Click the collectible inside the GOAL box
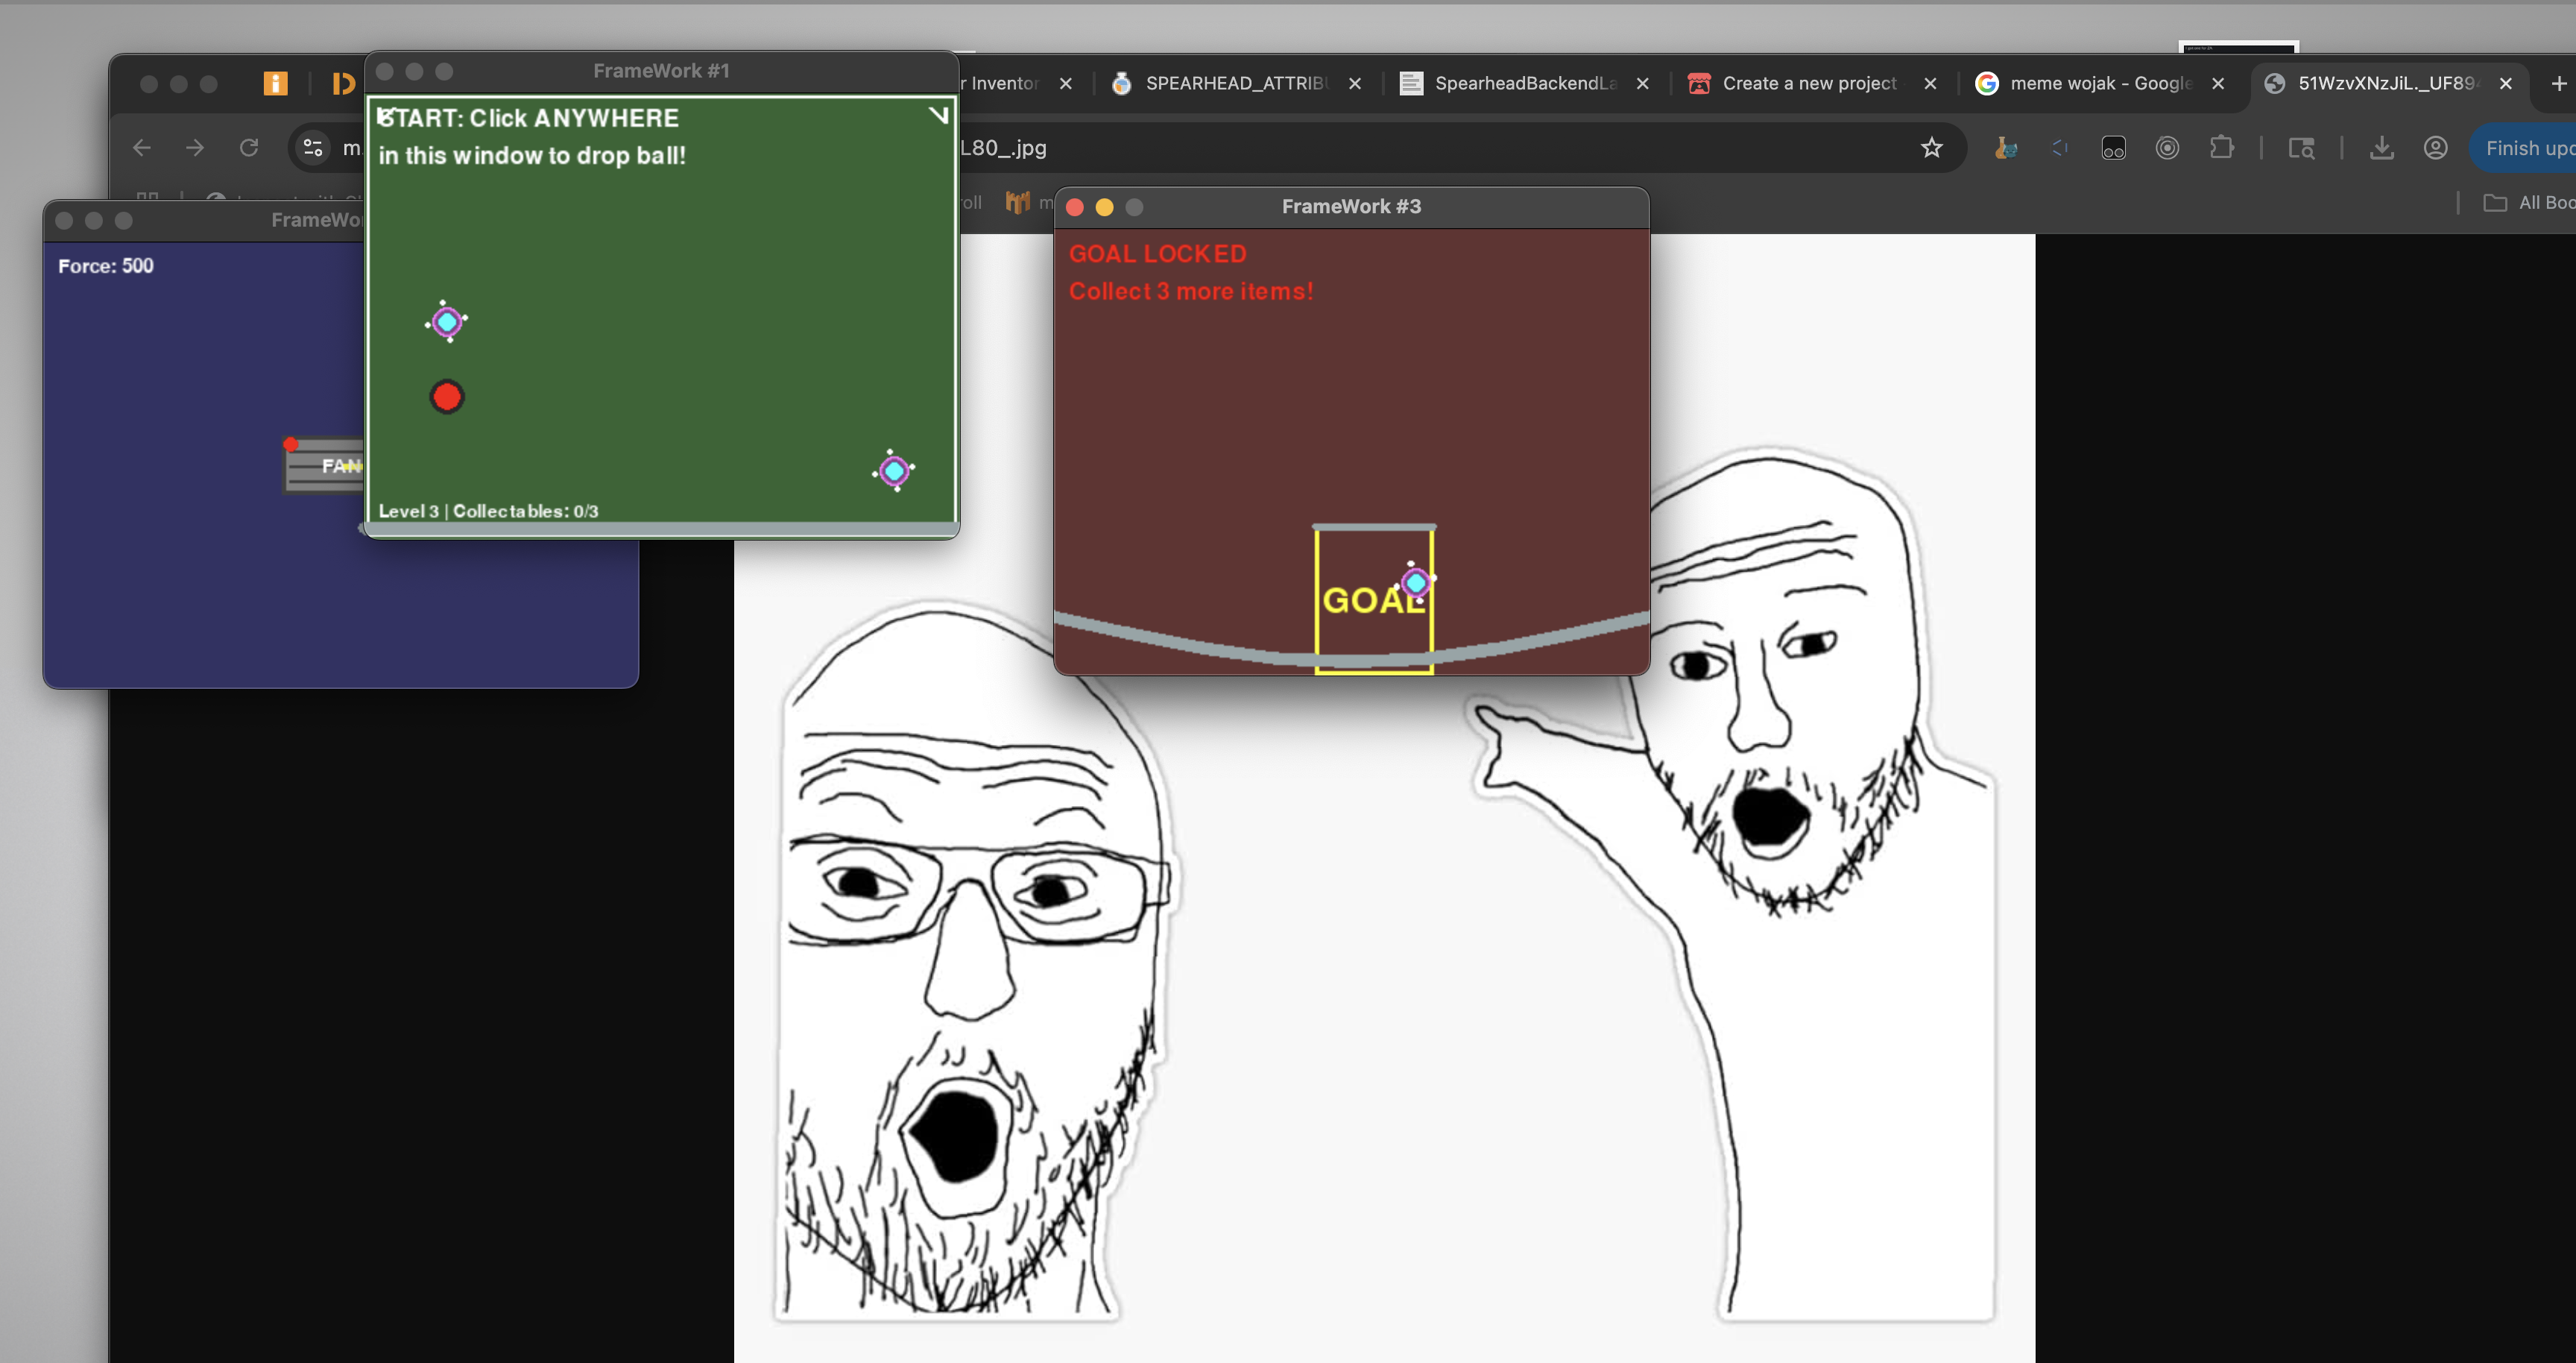This screenshot has height=1363, width=2576. [x=1415, y=581]
